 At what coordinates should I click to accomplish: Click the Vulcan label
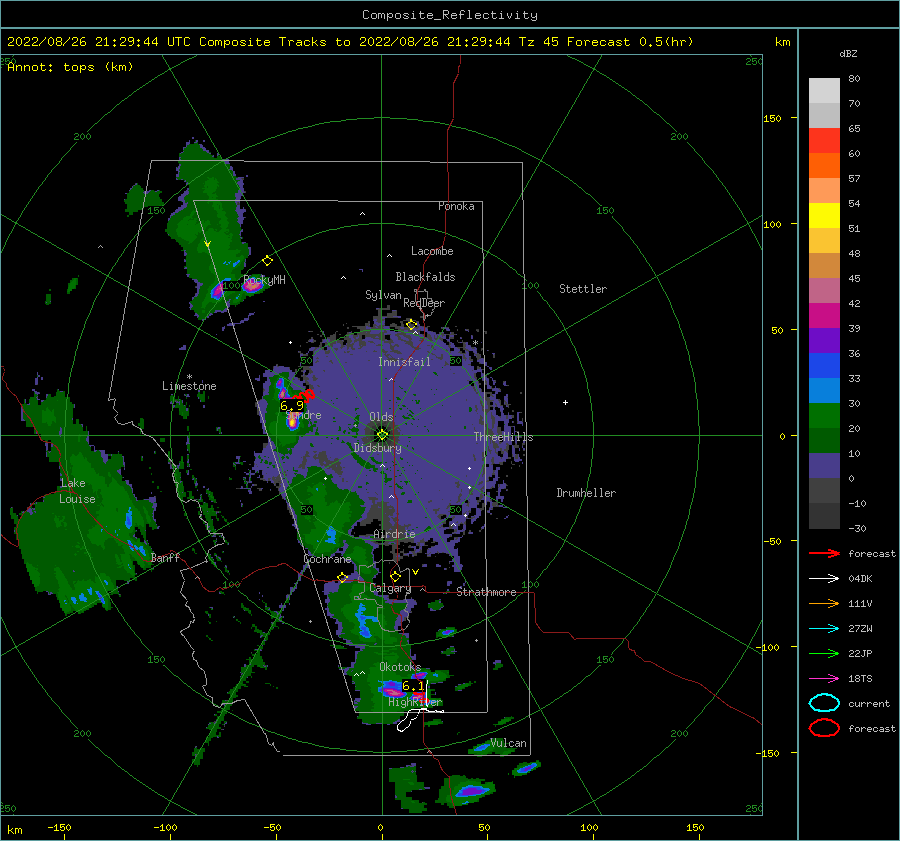coord(509,743)
